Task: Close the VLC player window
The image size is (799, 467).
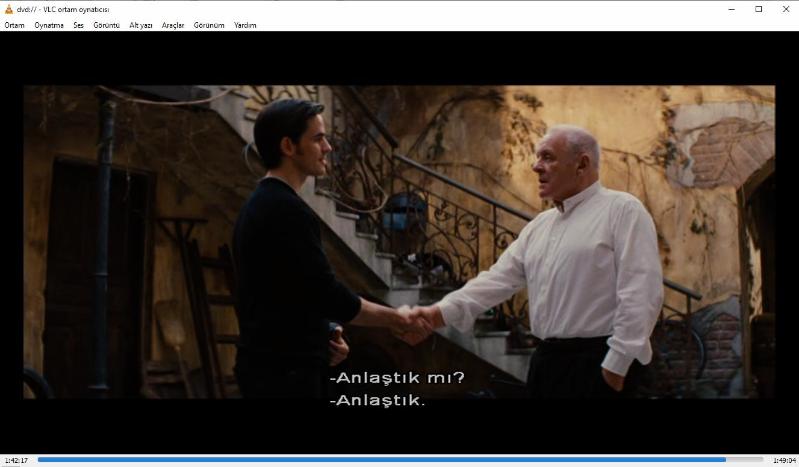Action: (x=785, y=9)
